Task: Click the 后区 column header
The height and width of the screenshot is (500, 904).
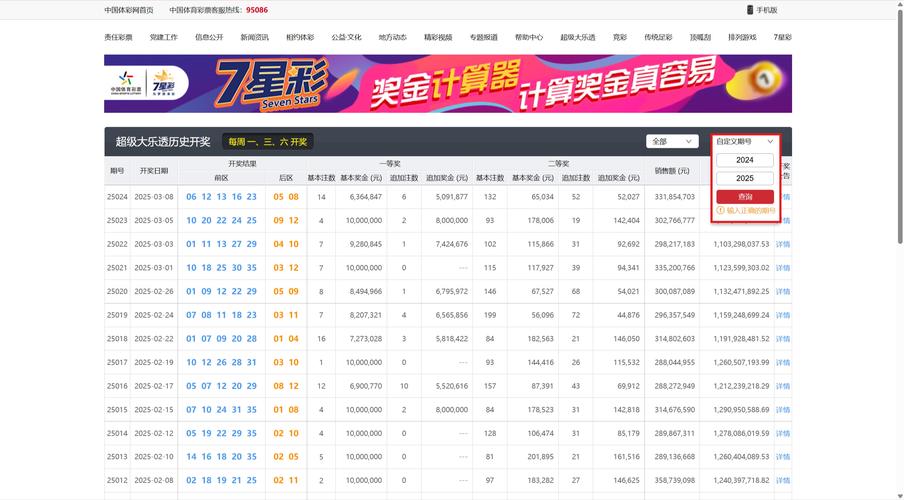Action: point(286,178)
